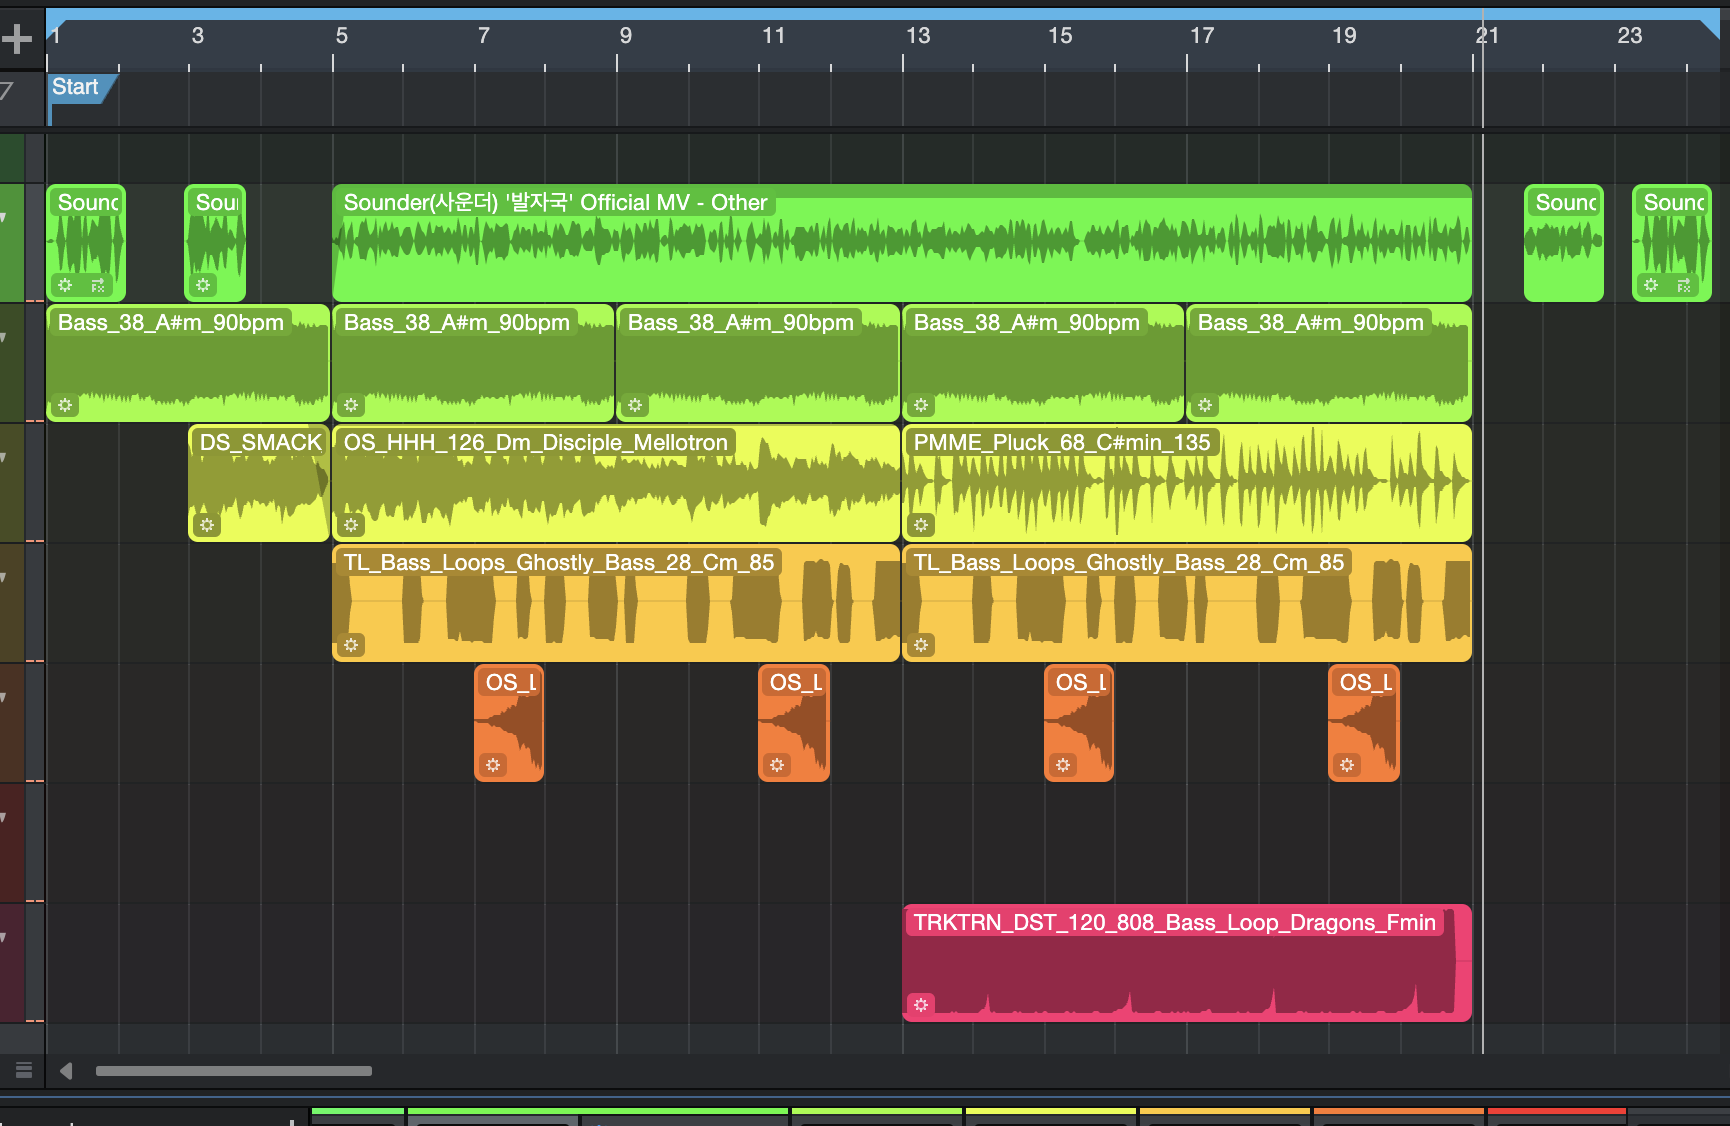Screen dimensions: 1730x1126
Task: Open gear icon on TRKTRN_DST_120_808 clip
Action: [x=921, y=1004]
